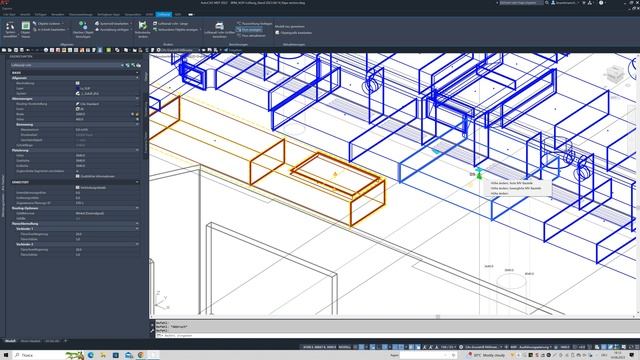The height and width of the screenshot is (360, 640).
Task: Click Fluss aktualisieren in the ribbon
Action: click(251, 36)
